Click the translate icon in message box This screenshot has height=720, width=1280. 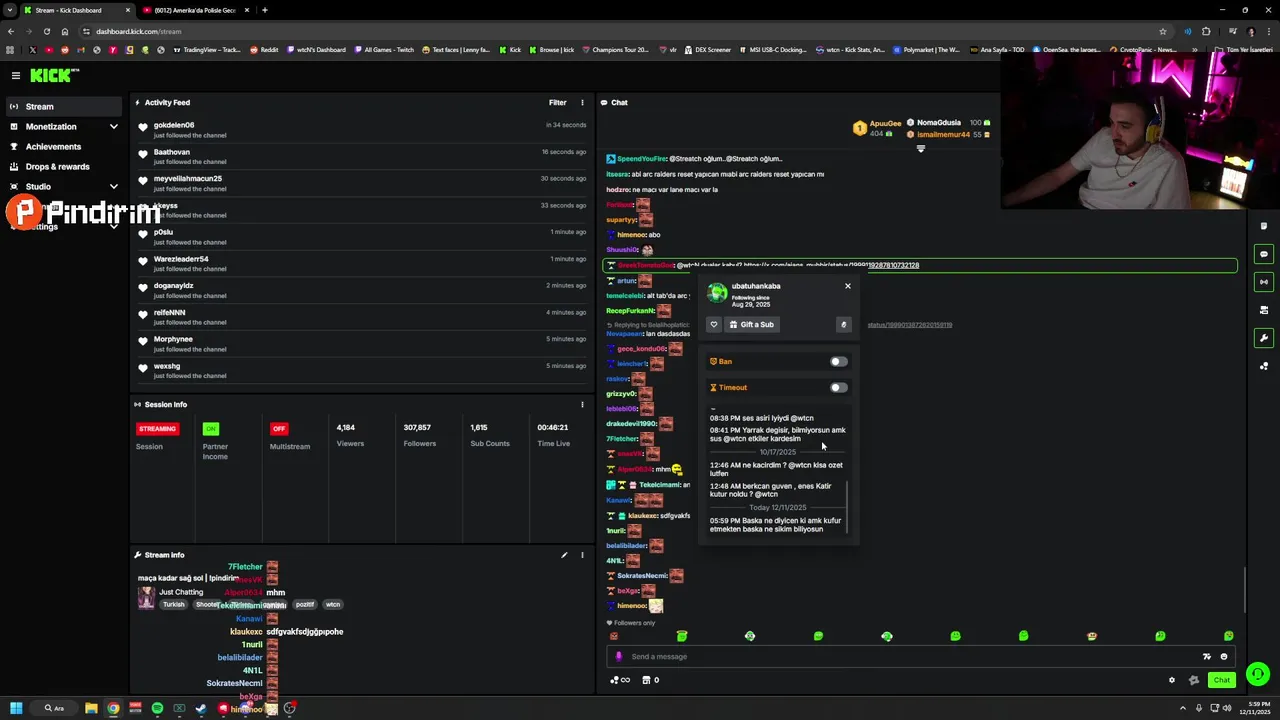click(1207, 657)
